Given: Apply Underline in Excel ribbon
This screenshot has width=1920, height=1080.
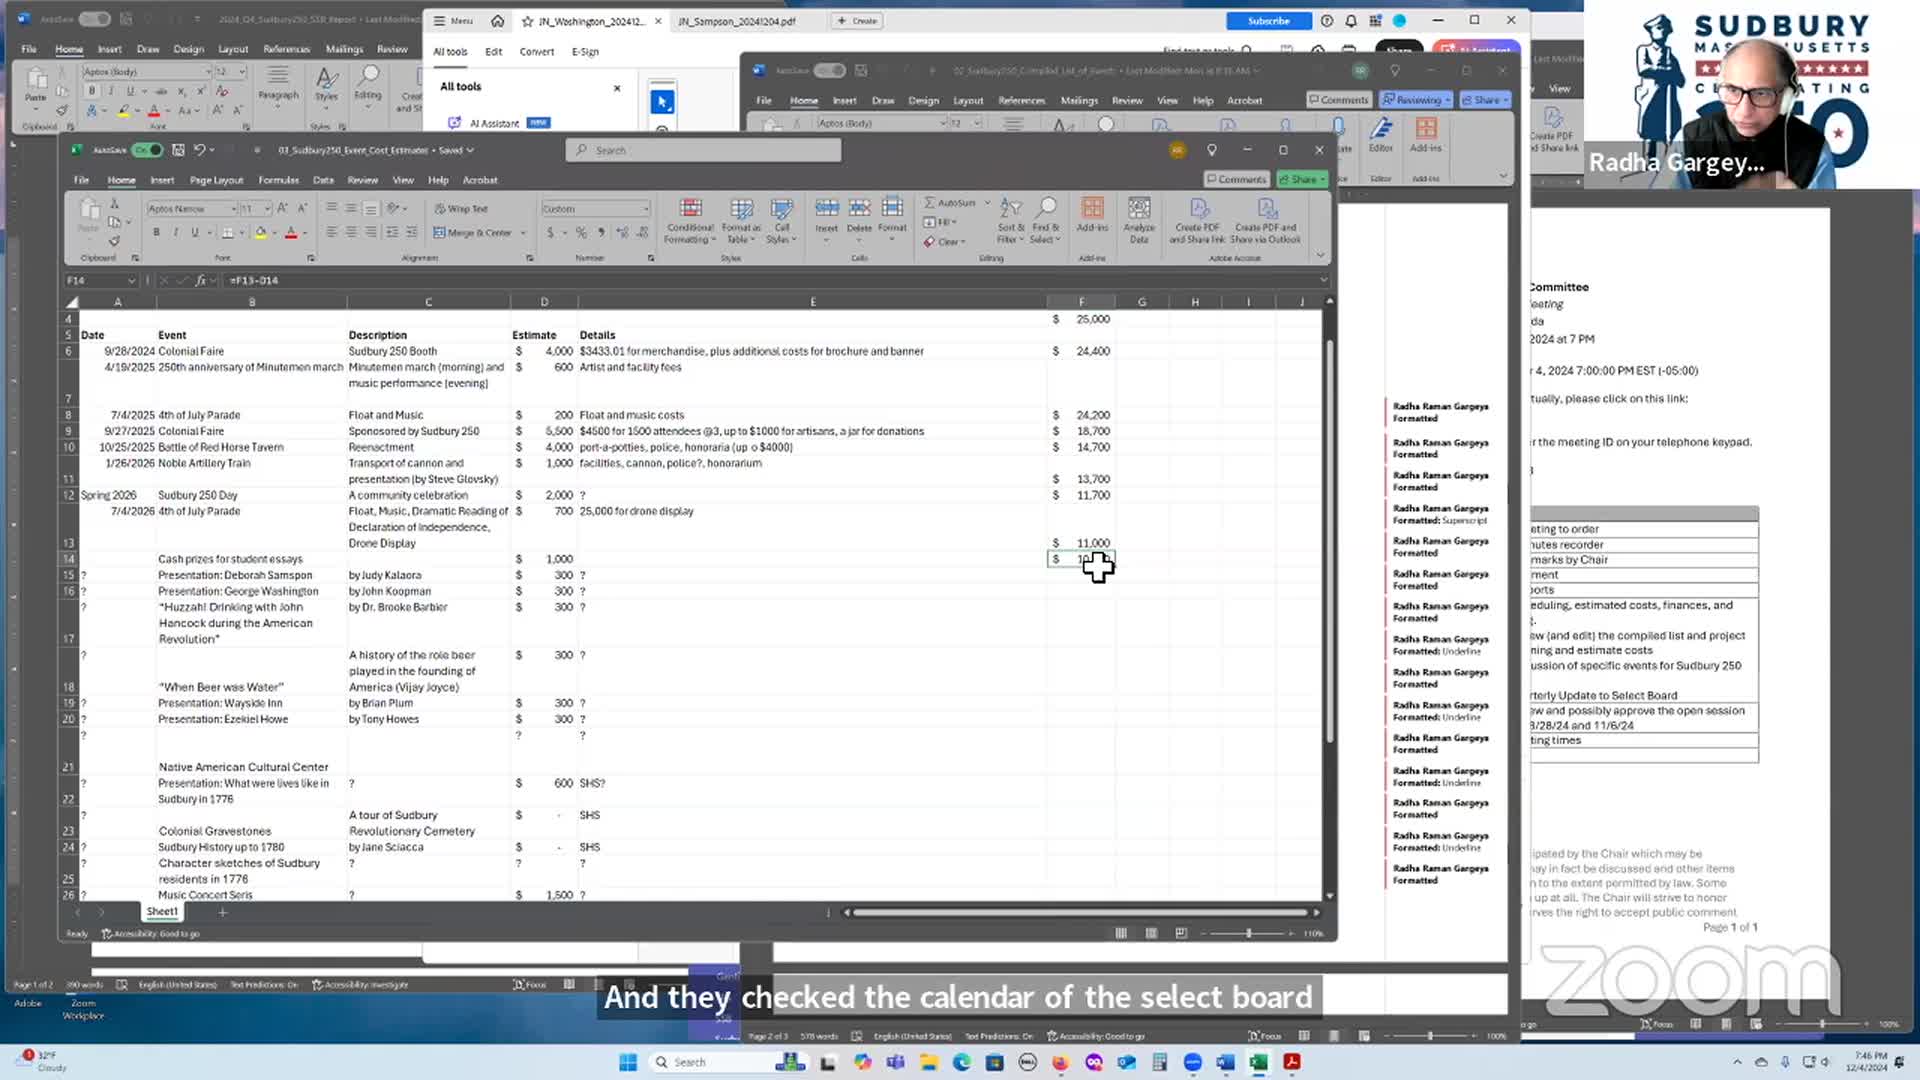Looking at the screenshot, I should coord(194,232).
